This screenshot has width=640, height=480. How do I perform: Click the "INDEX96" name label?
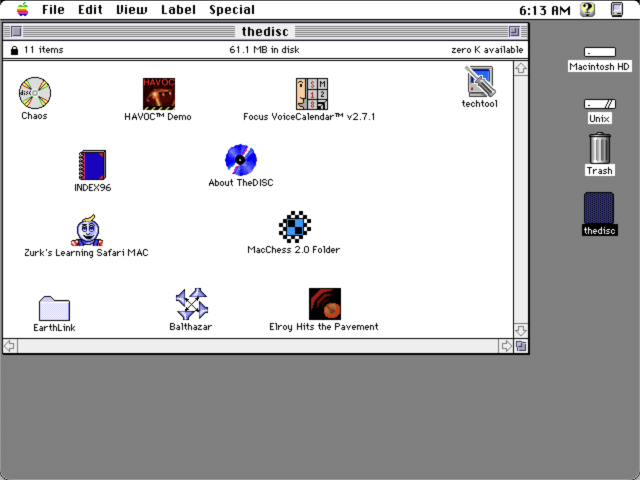tap(93, 187)
